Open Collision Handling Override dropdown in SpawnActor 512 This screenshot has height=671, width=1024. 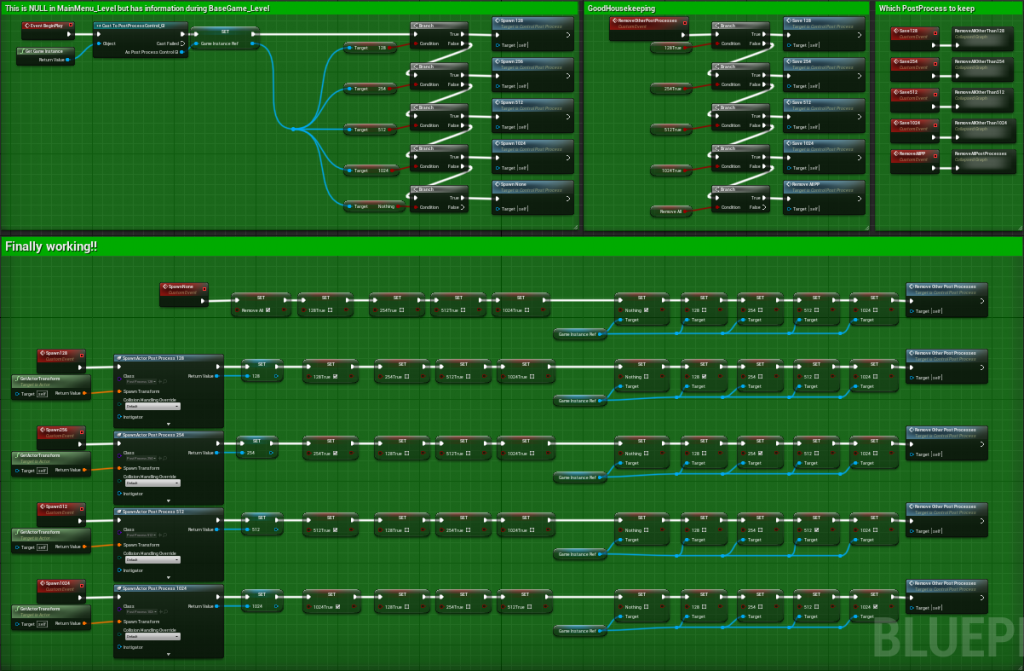pyautogui.click(x=152, y=560)
